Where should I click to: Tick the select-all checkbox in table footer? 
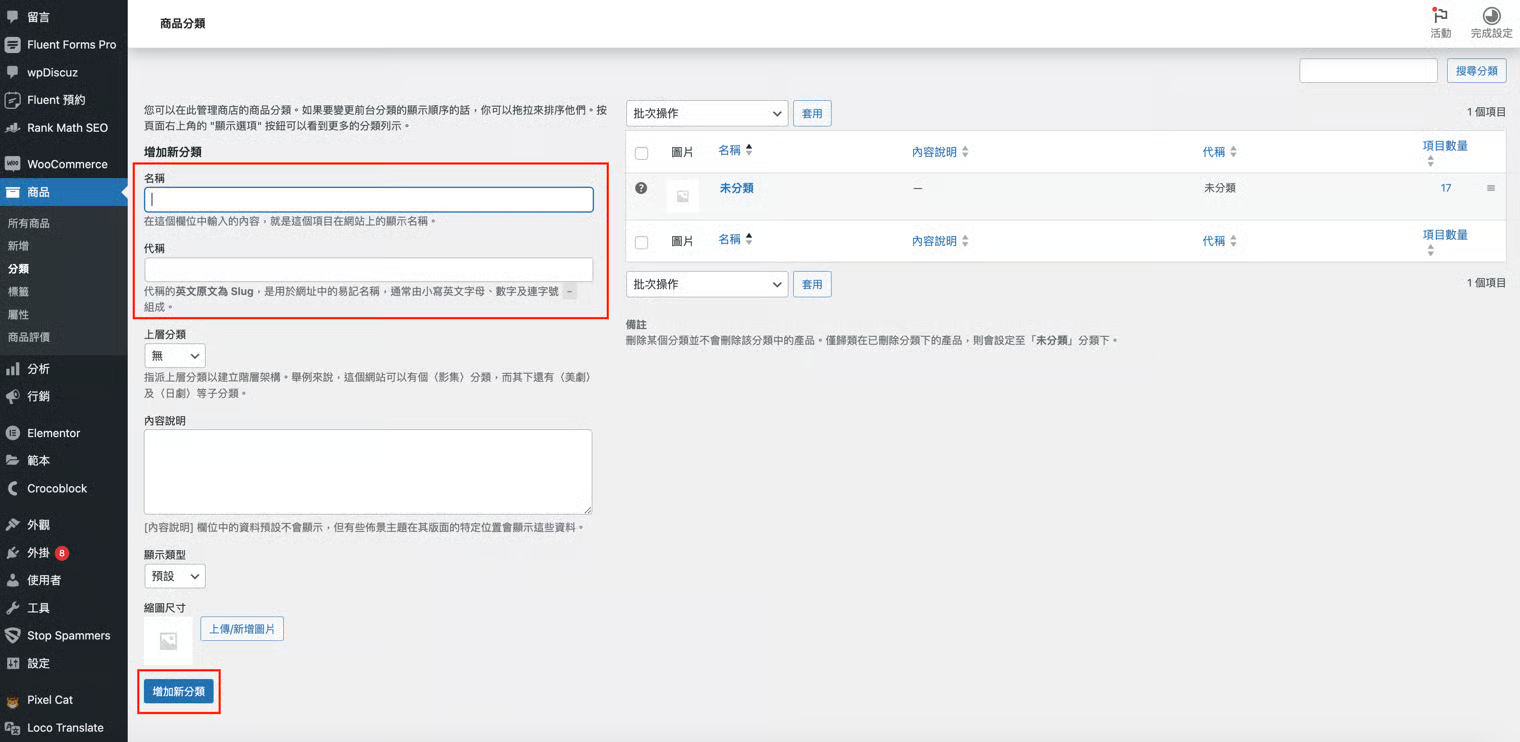[642, 242]
